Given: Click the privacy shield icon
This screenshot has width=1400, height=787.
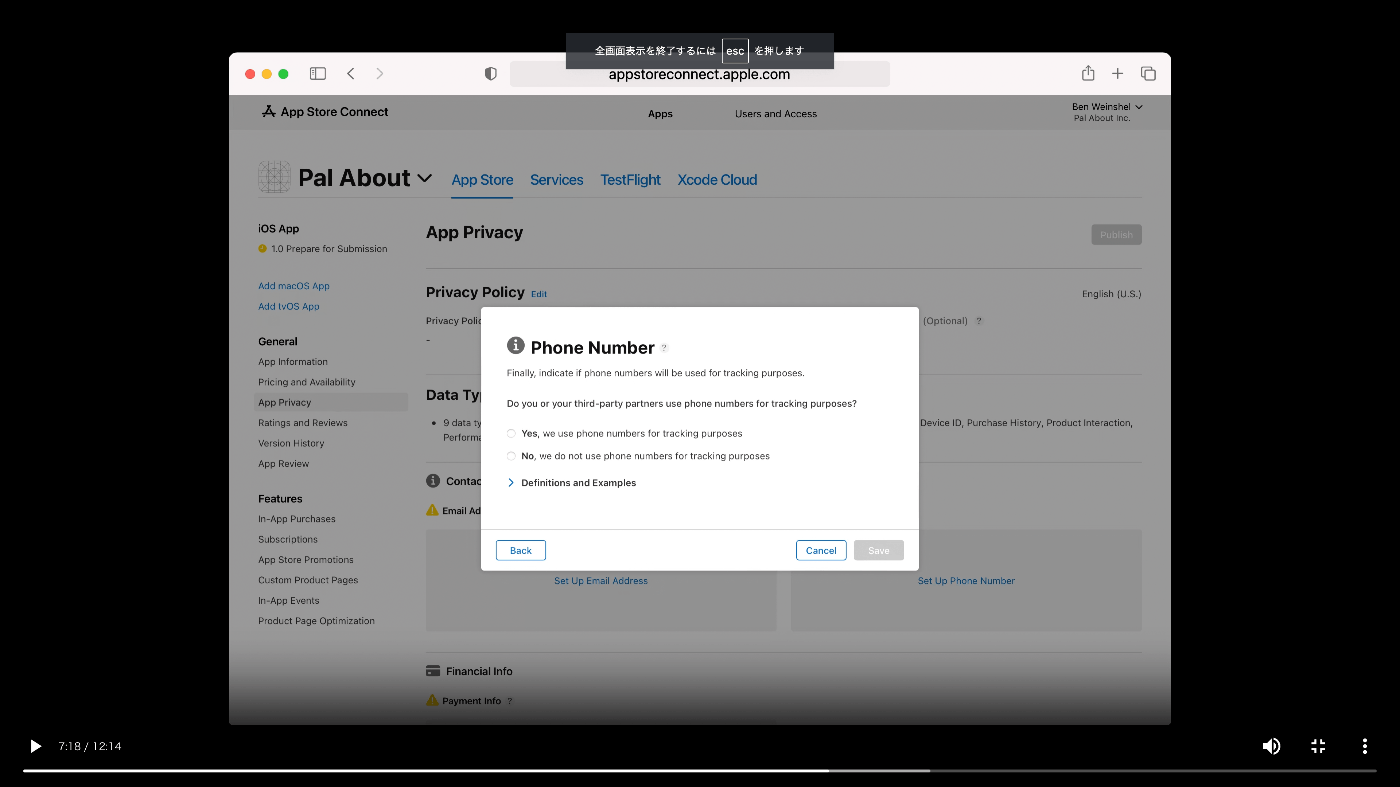Looking at the screenshot, I should (490, 74).
